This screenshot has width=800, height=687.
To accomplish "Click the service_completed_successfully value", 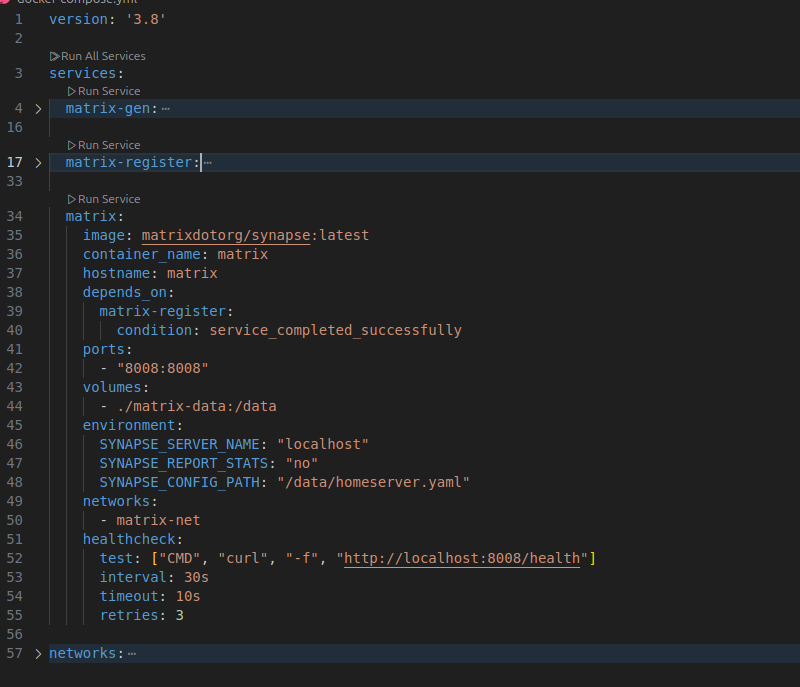I will (336, 330).
